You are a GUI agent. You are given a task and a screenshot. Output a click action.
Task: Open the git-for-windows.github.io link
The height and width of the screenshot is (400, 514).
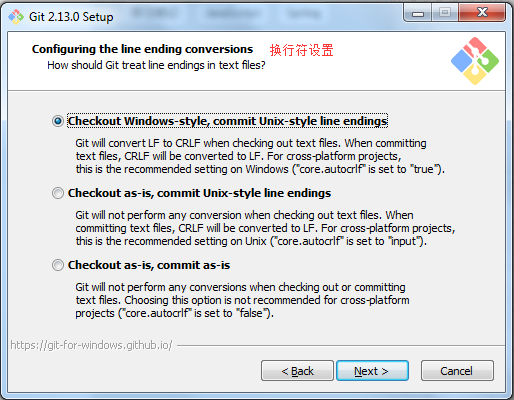pos(91,345)
